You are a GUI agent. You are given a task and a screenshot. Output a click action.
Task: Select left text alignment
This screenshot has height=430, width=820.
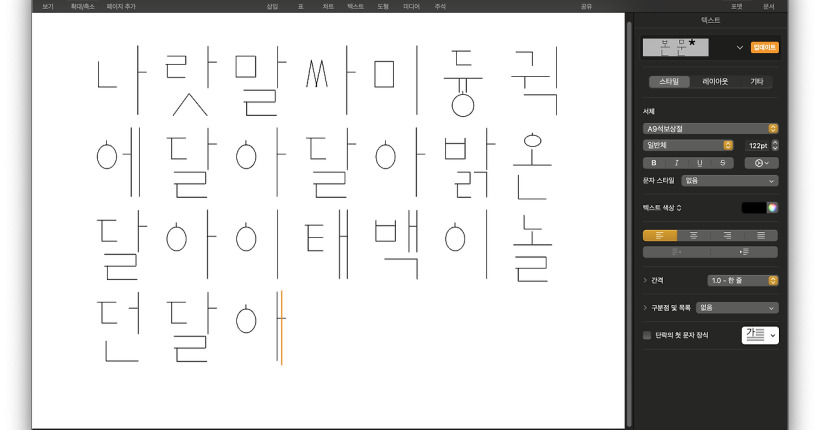659,235
